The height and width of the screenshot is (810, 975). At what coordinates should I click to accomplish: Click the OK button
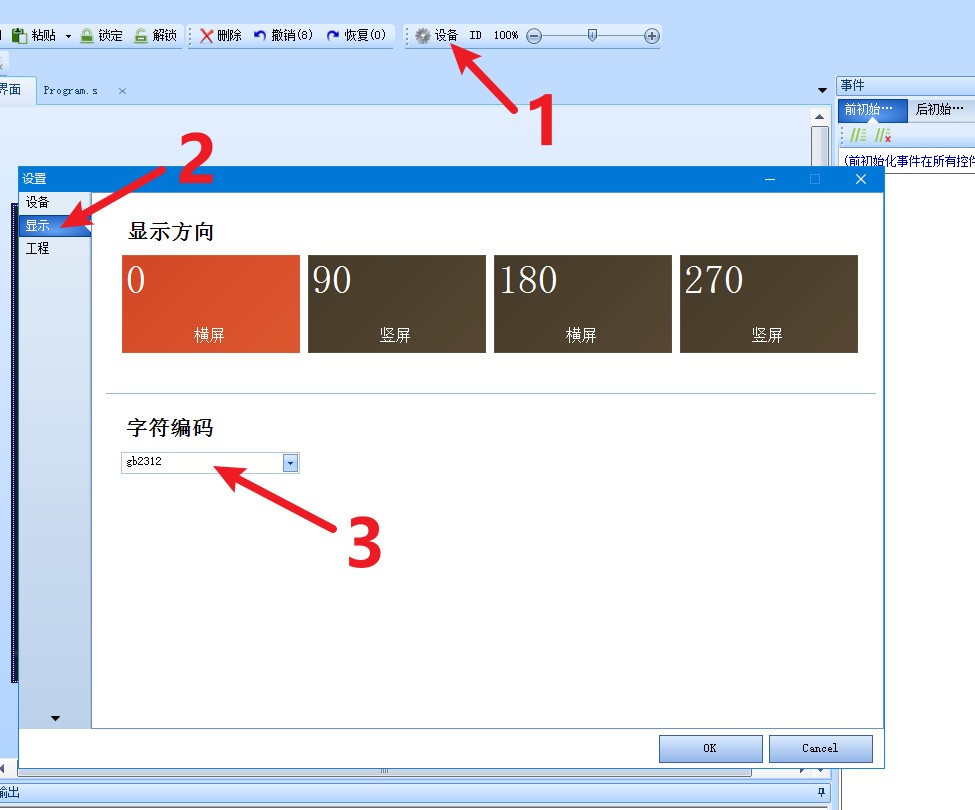[x=710, y=748]
